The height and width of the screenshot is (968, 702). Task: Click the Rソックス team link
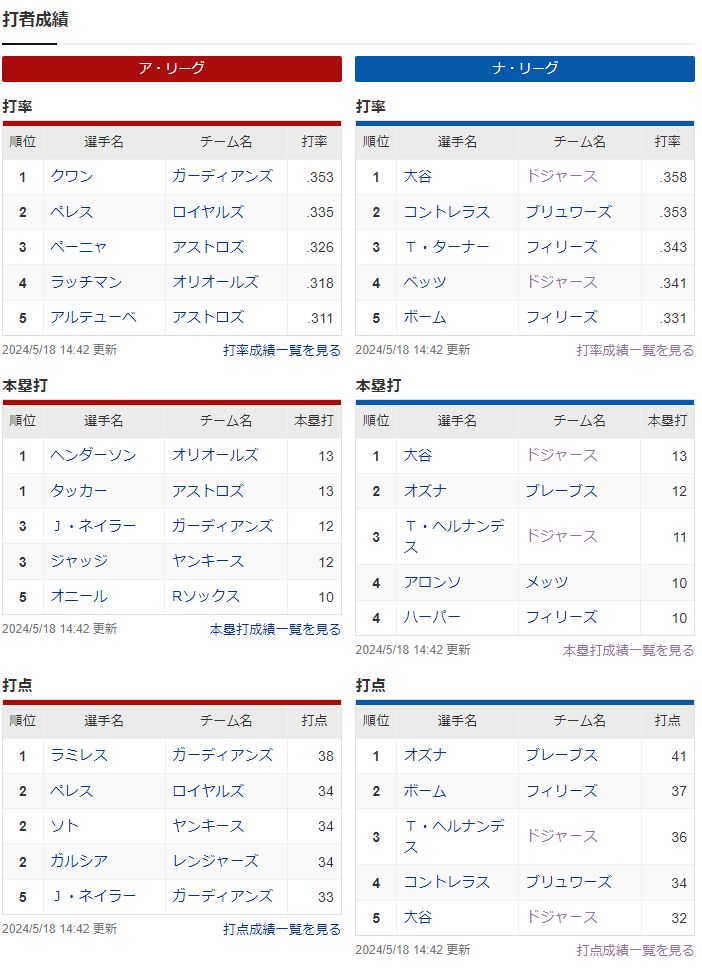(x=206, y=596)
